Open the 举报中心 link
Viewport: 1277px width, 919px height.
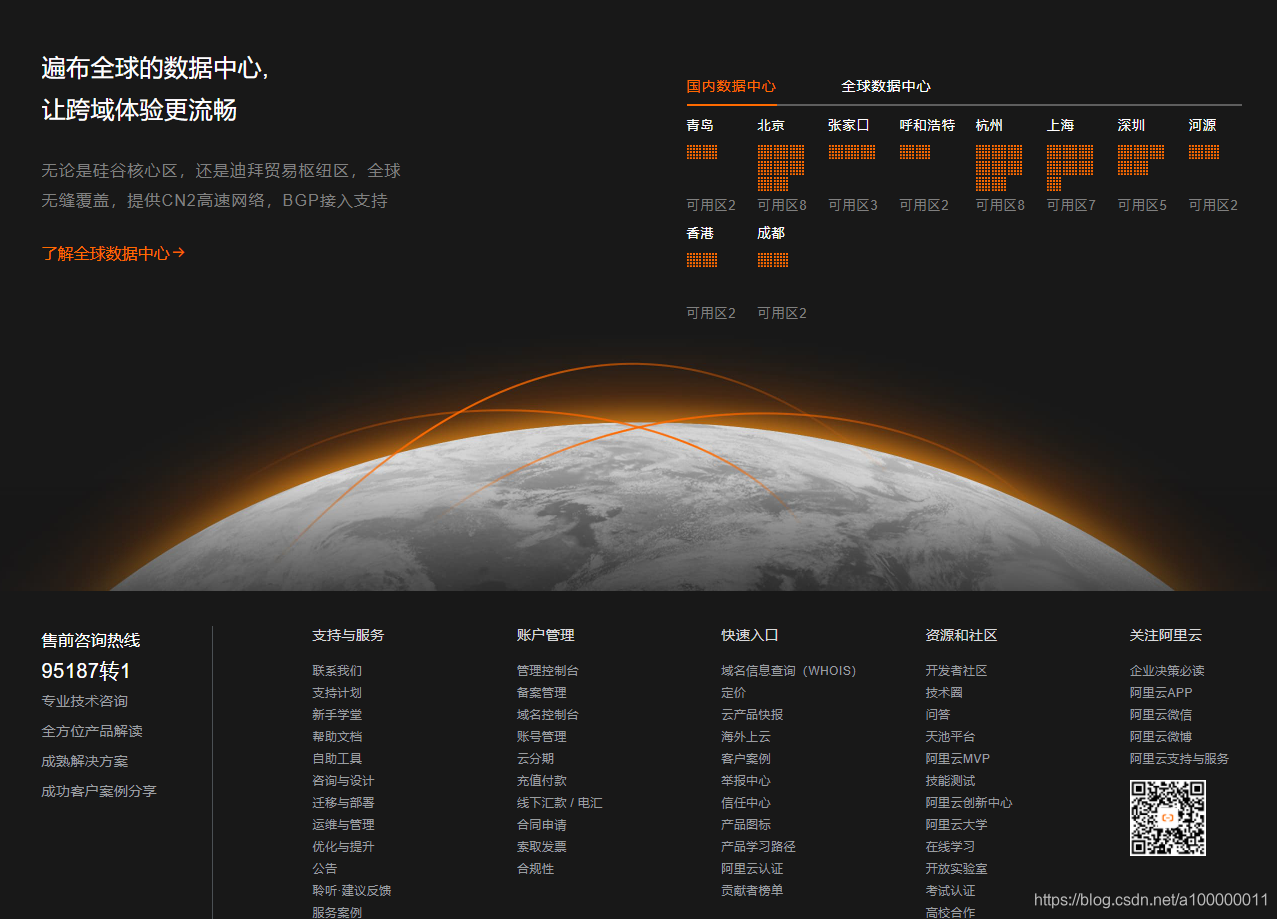(746, 781)
